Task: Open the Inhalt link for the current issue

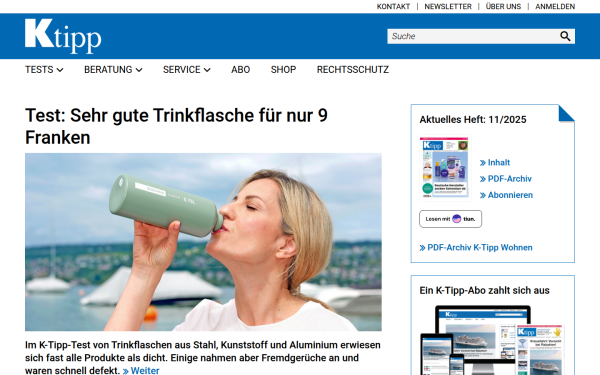Action: pyautogui.click(x=495, y=163)
